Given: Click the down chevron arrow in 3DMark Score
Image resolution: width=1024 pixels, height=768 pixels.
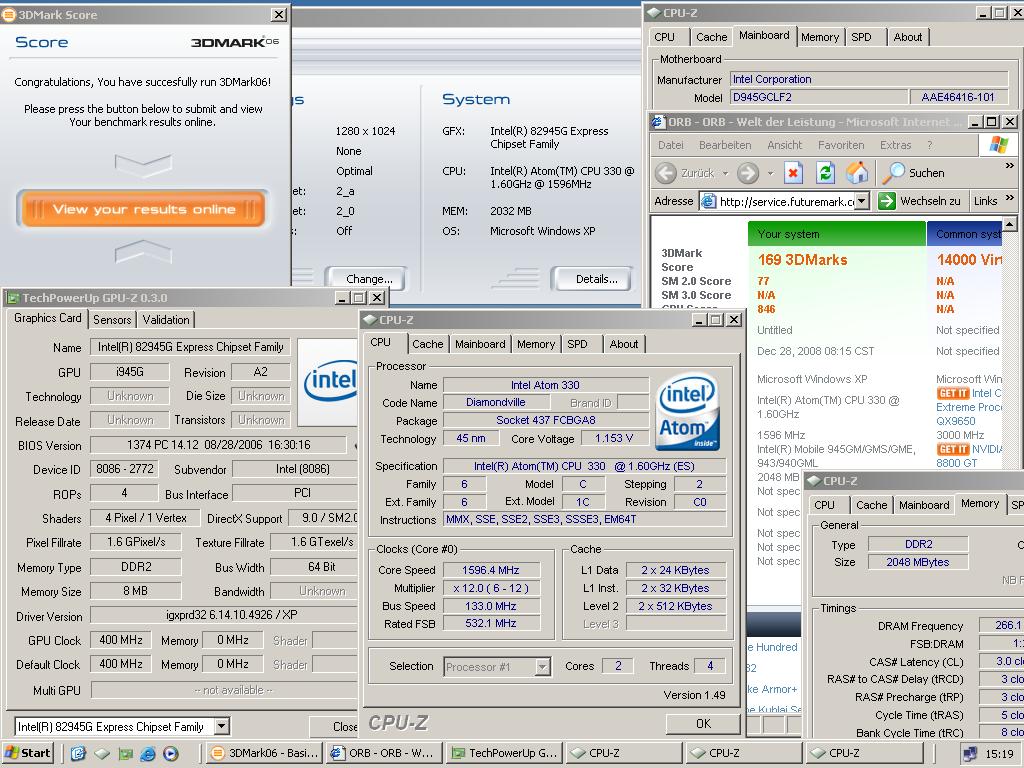Looking at the screenshot, I should [143, 164].
